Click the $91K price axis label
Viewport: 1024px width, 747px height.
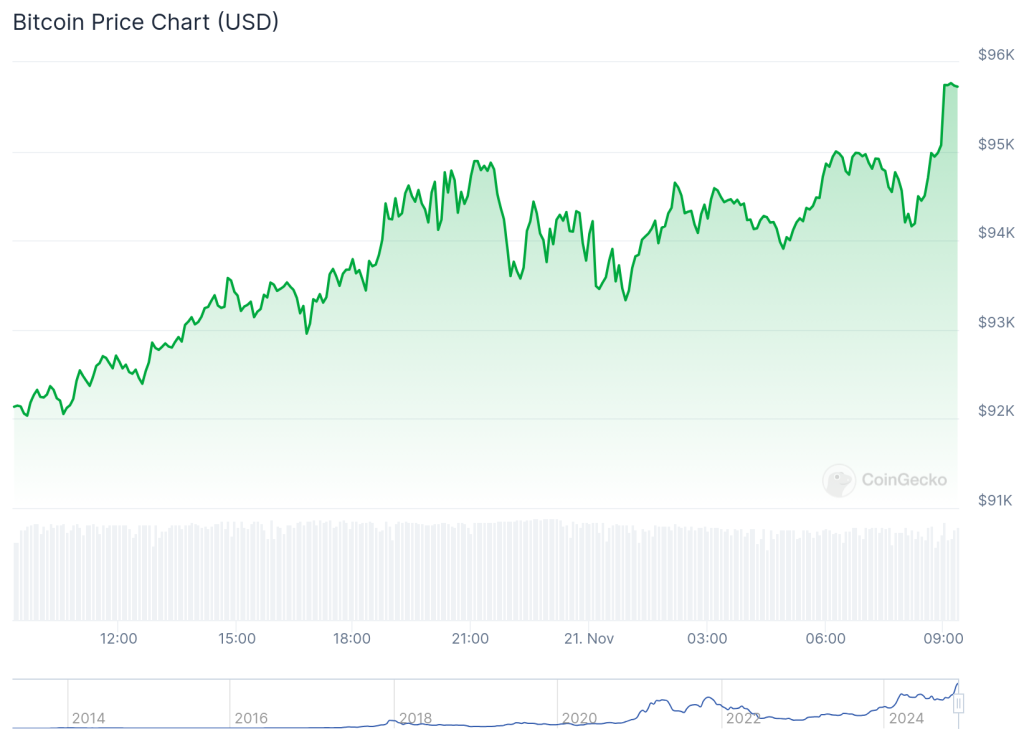coord(996,500)
